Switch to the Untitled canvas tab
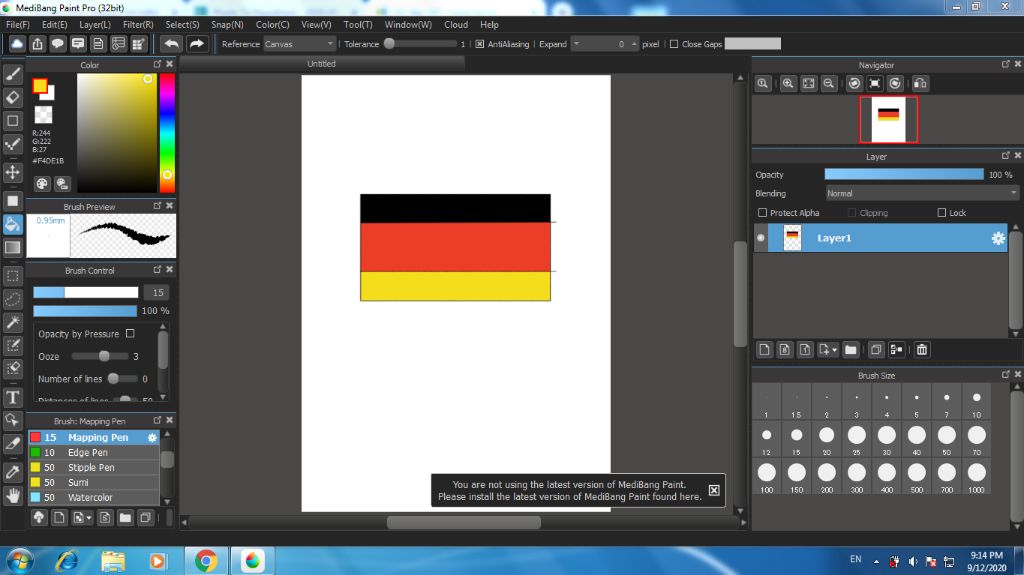1024x575 pixels. [321, 63]
